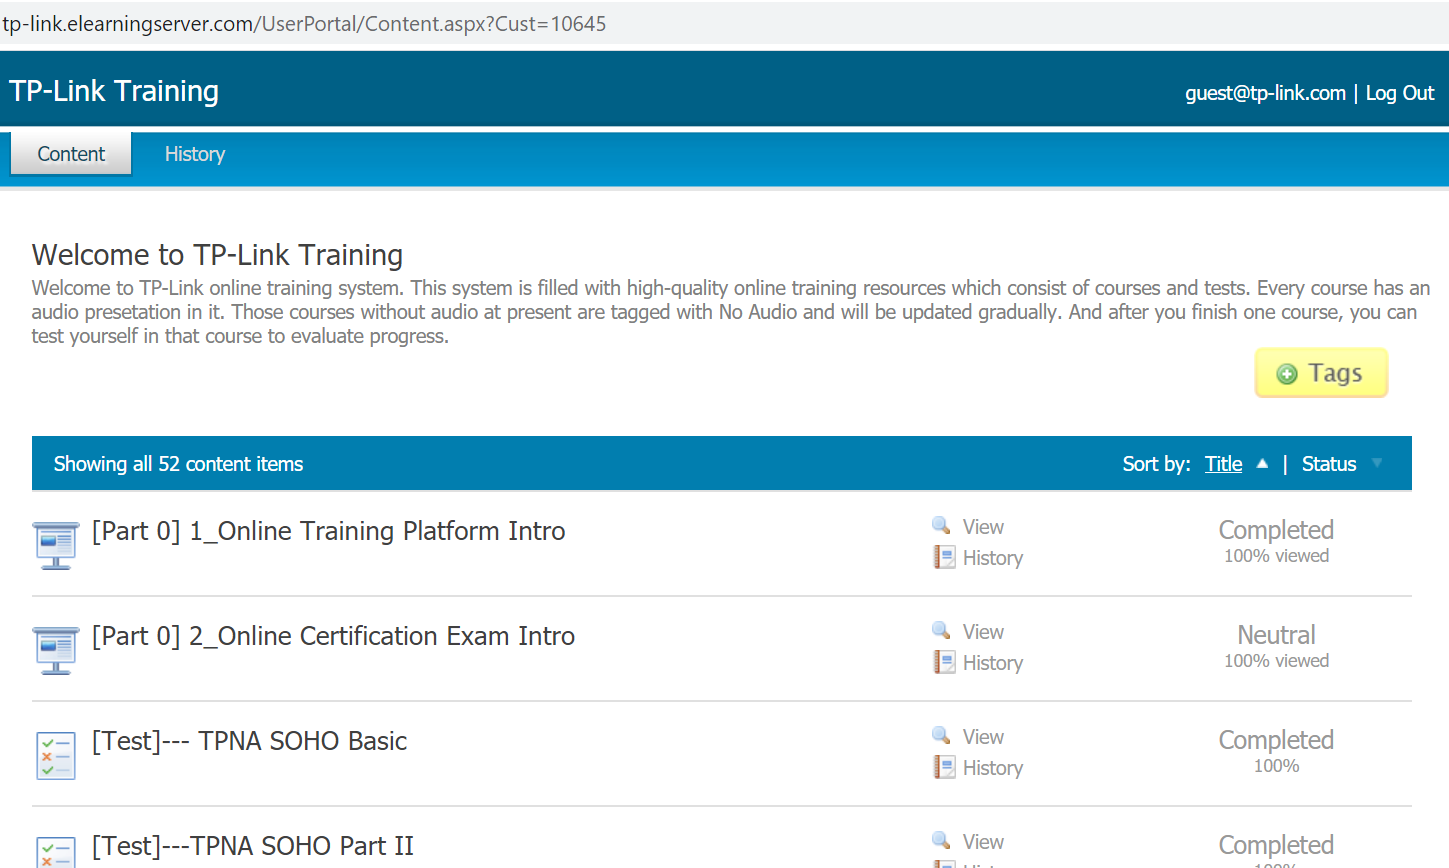Switch to the Content tab

(x=71, y=154)
